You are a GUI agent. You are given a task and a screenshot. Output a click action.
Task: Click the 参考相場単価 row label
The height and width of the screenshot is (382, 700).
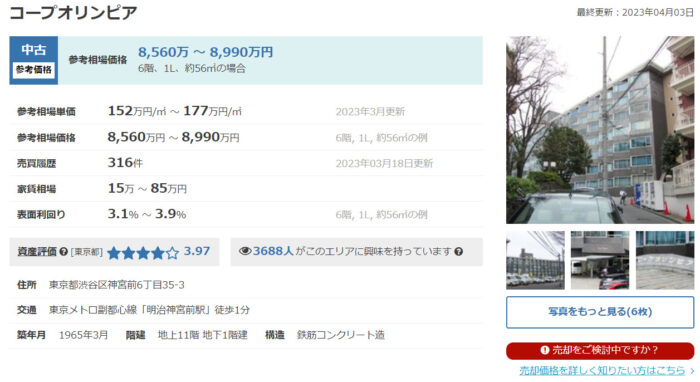[46, 112]
